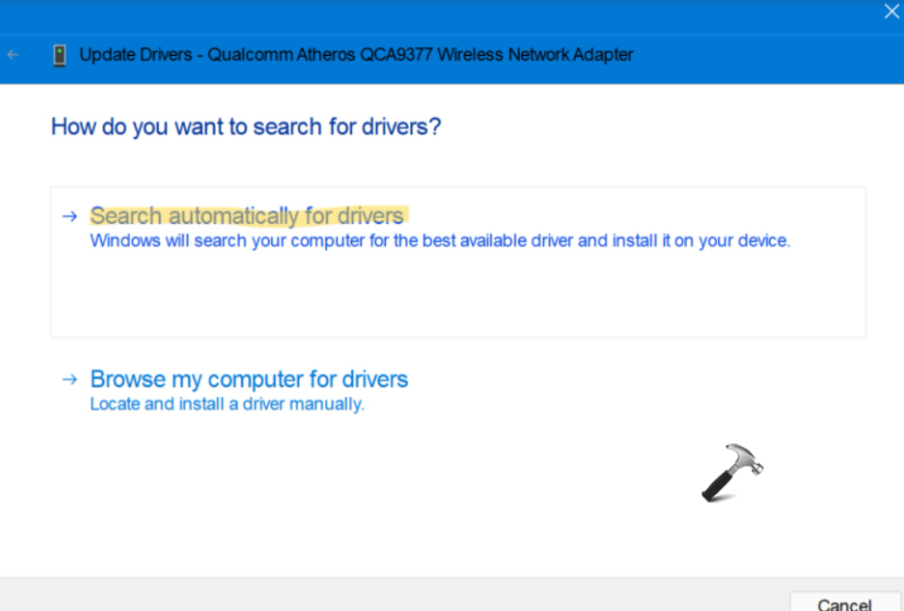This screenshot has width=904, height=611.
Task: Click the 'Update Drivers' words in the title
Action: (x=136, y=55)
